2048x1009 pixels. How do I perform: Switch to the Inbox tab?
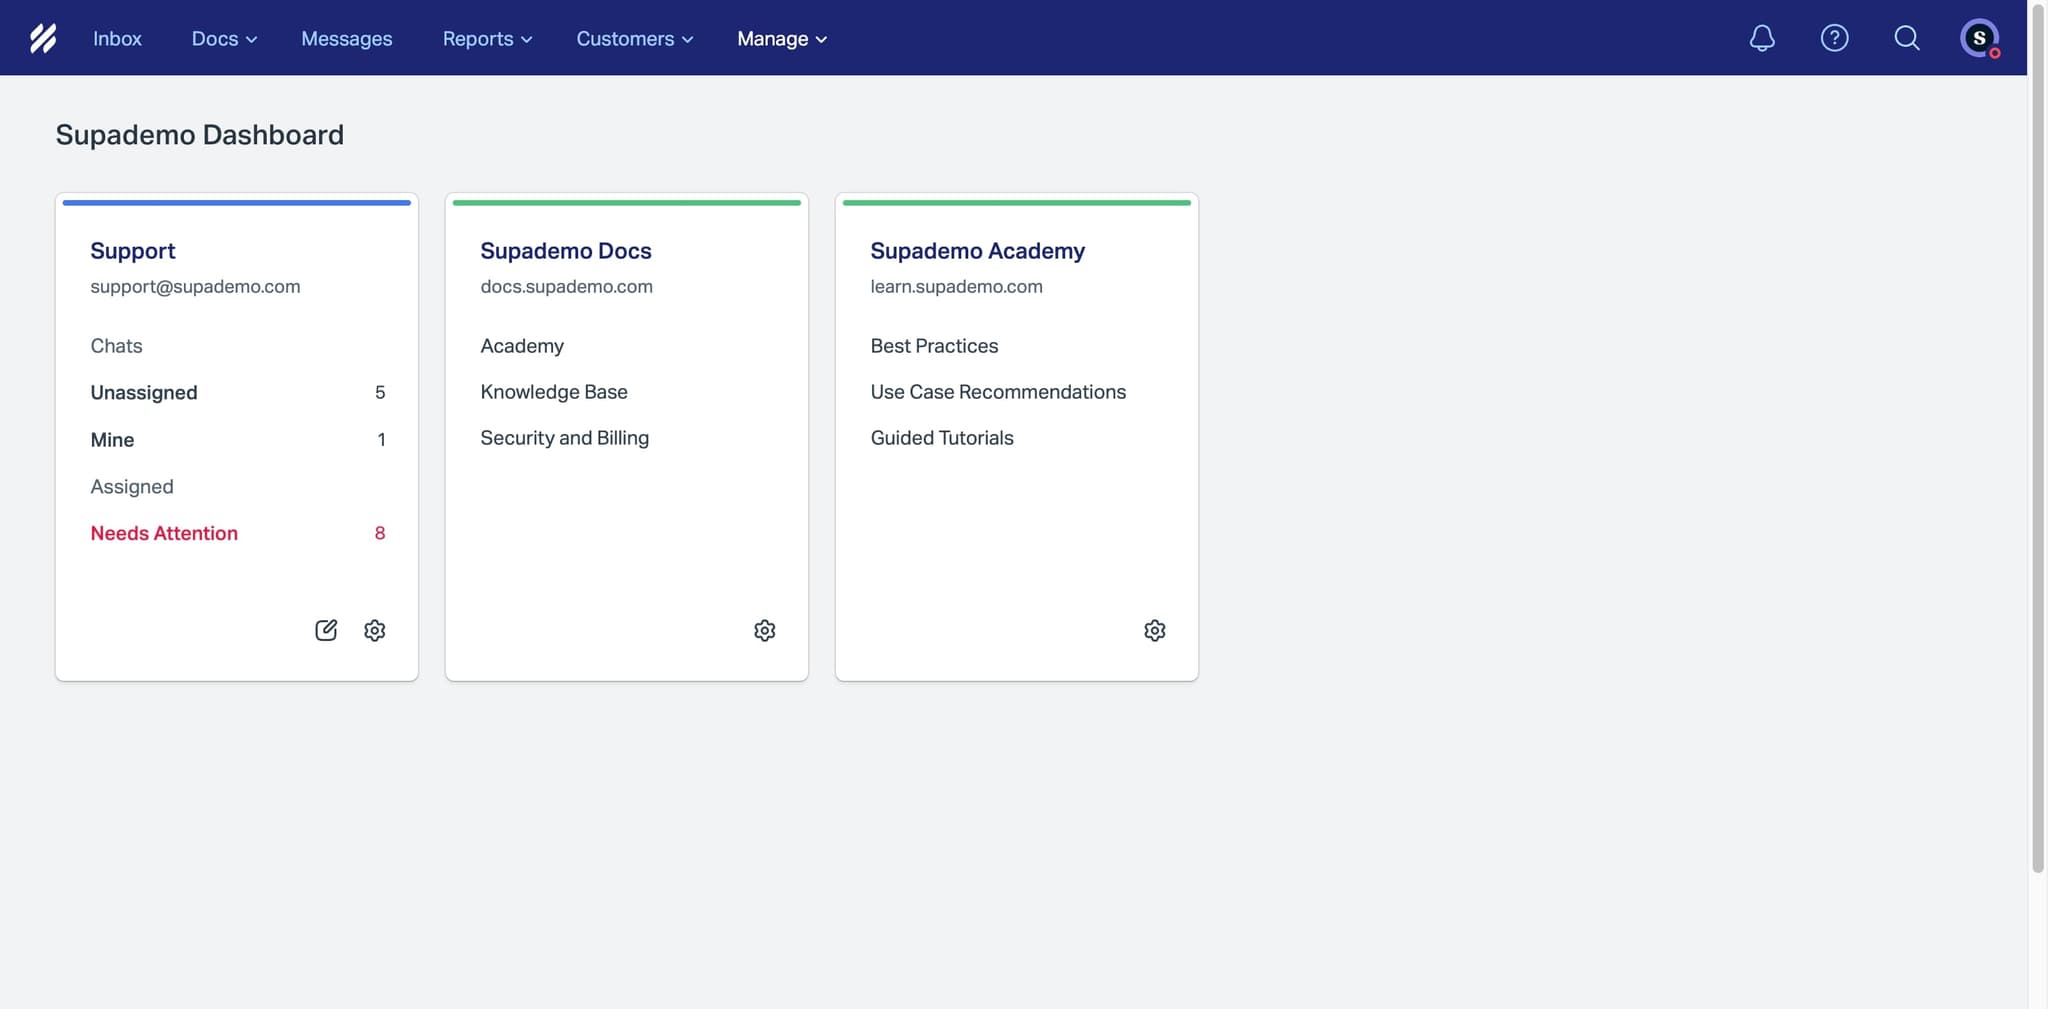(x=117, y=38)
